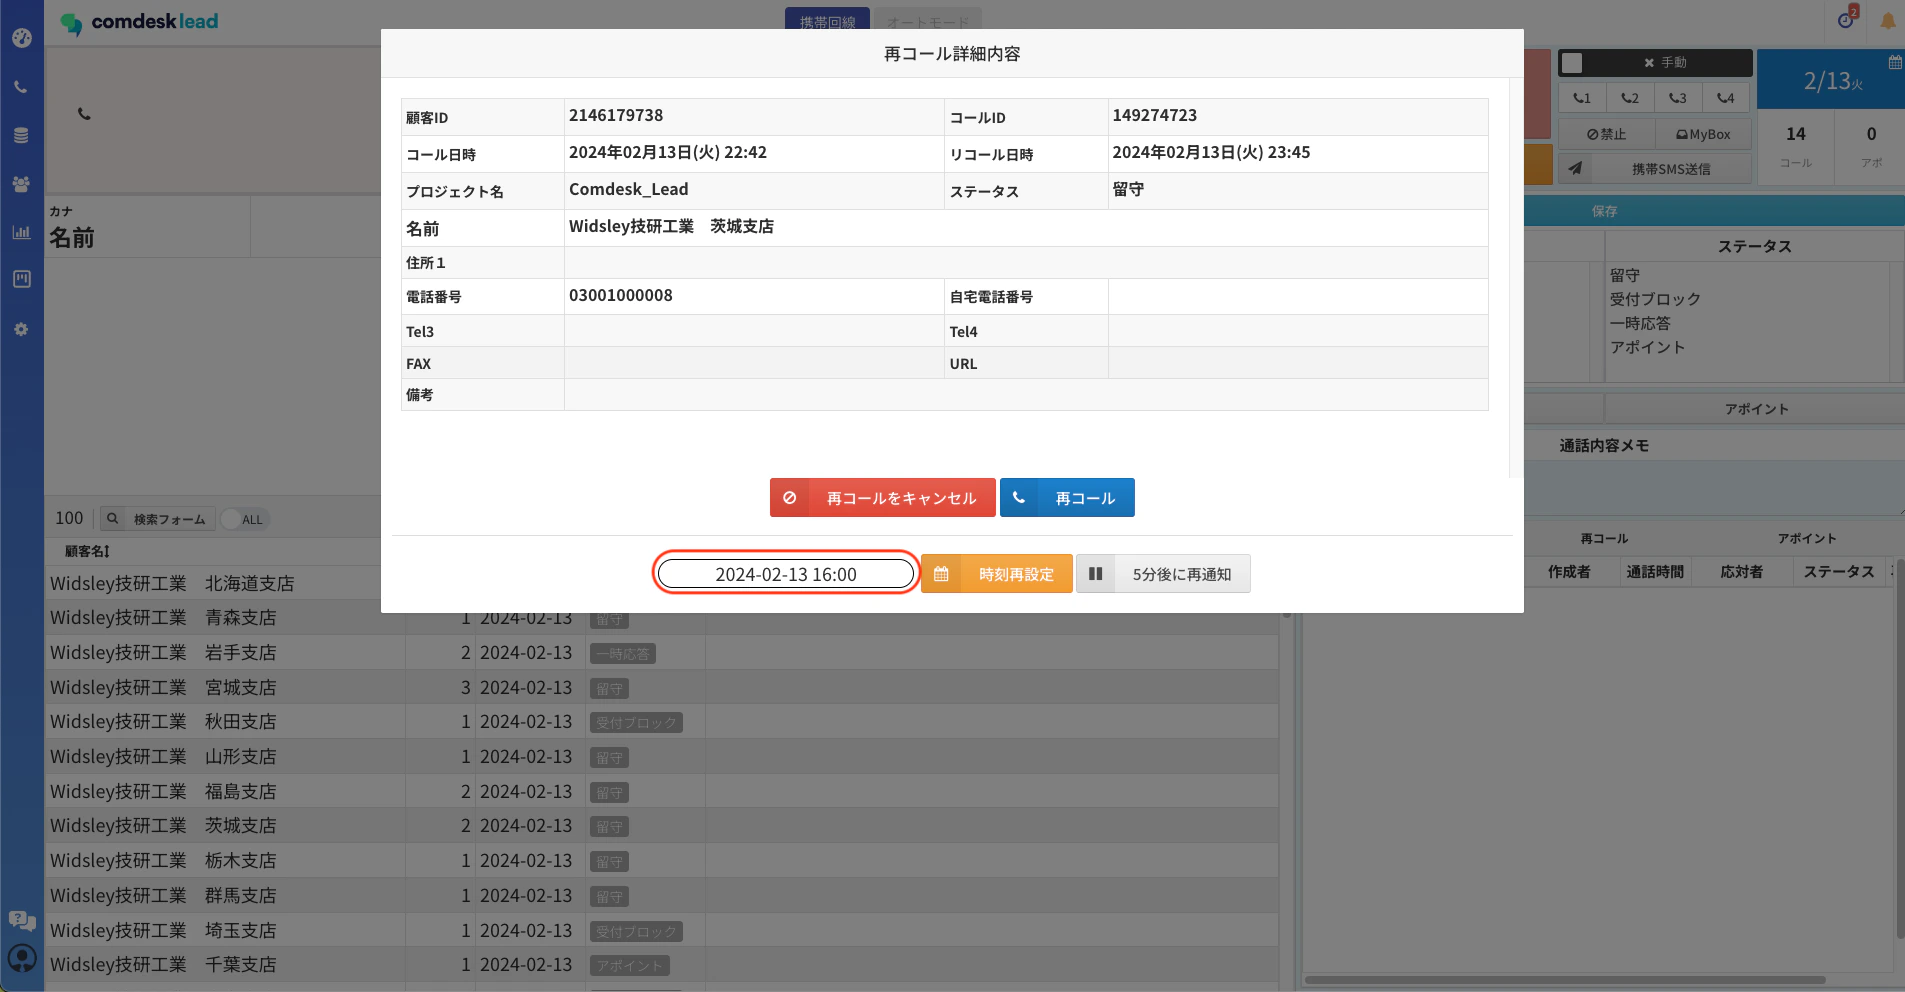
Task: Click the calendar icon on 時刻再設定 button
Action: pyautogui.click(x=941, y=574)
